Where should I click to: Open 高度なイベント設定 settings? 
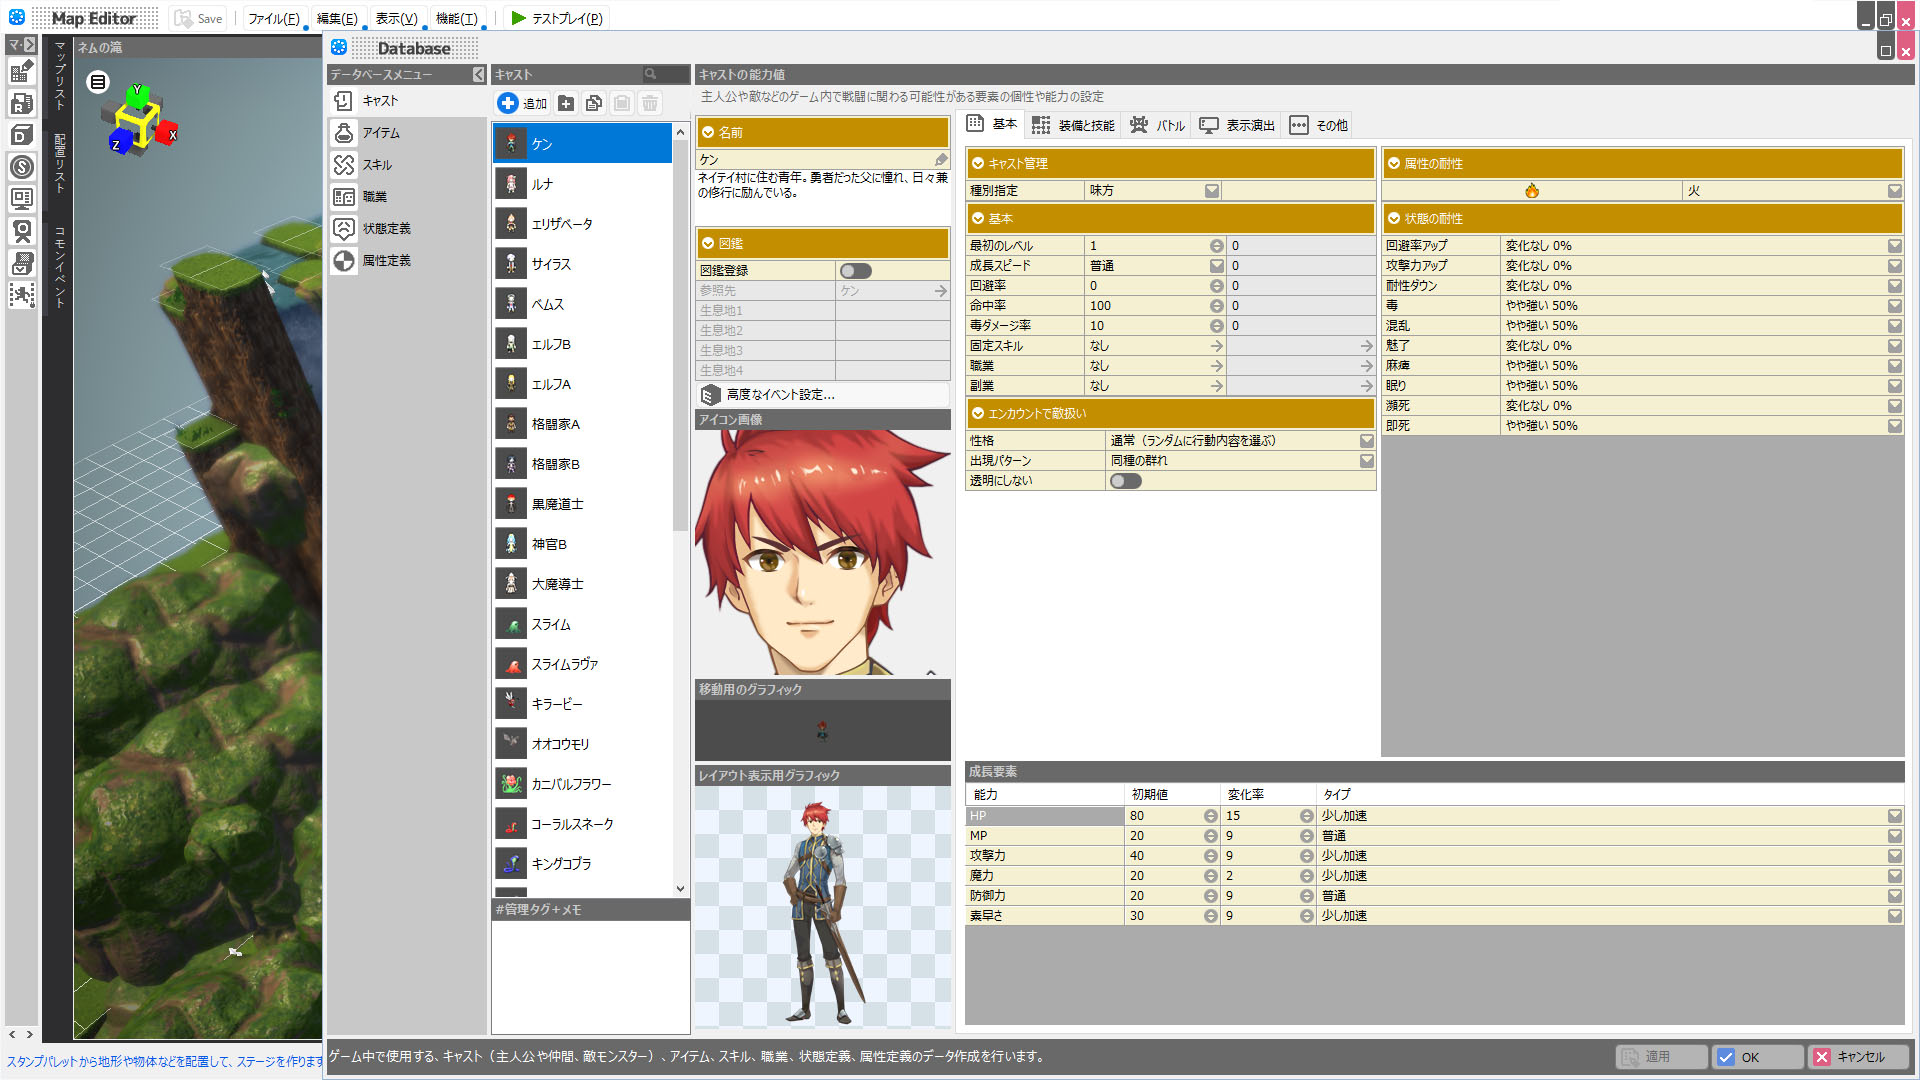[780, 395]
